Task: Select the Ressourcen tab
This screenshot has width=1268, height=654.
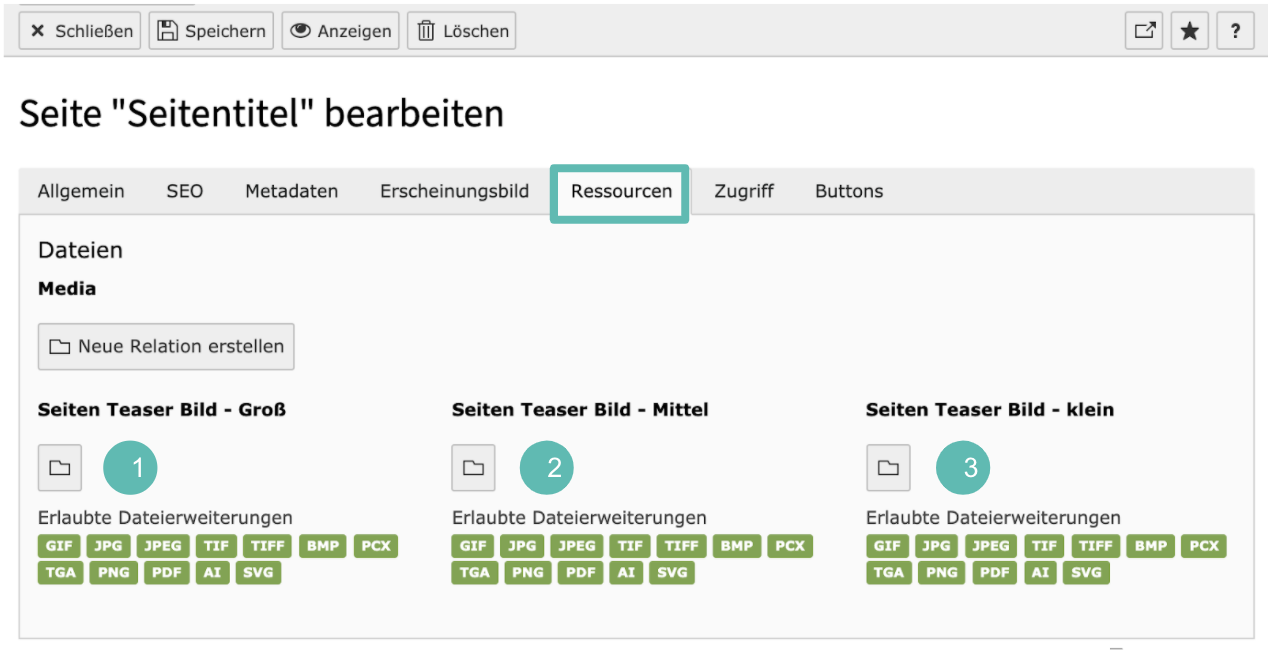Action: point(621,192)
